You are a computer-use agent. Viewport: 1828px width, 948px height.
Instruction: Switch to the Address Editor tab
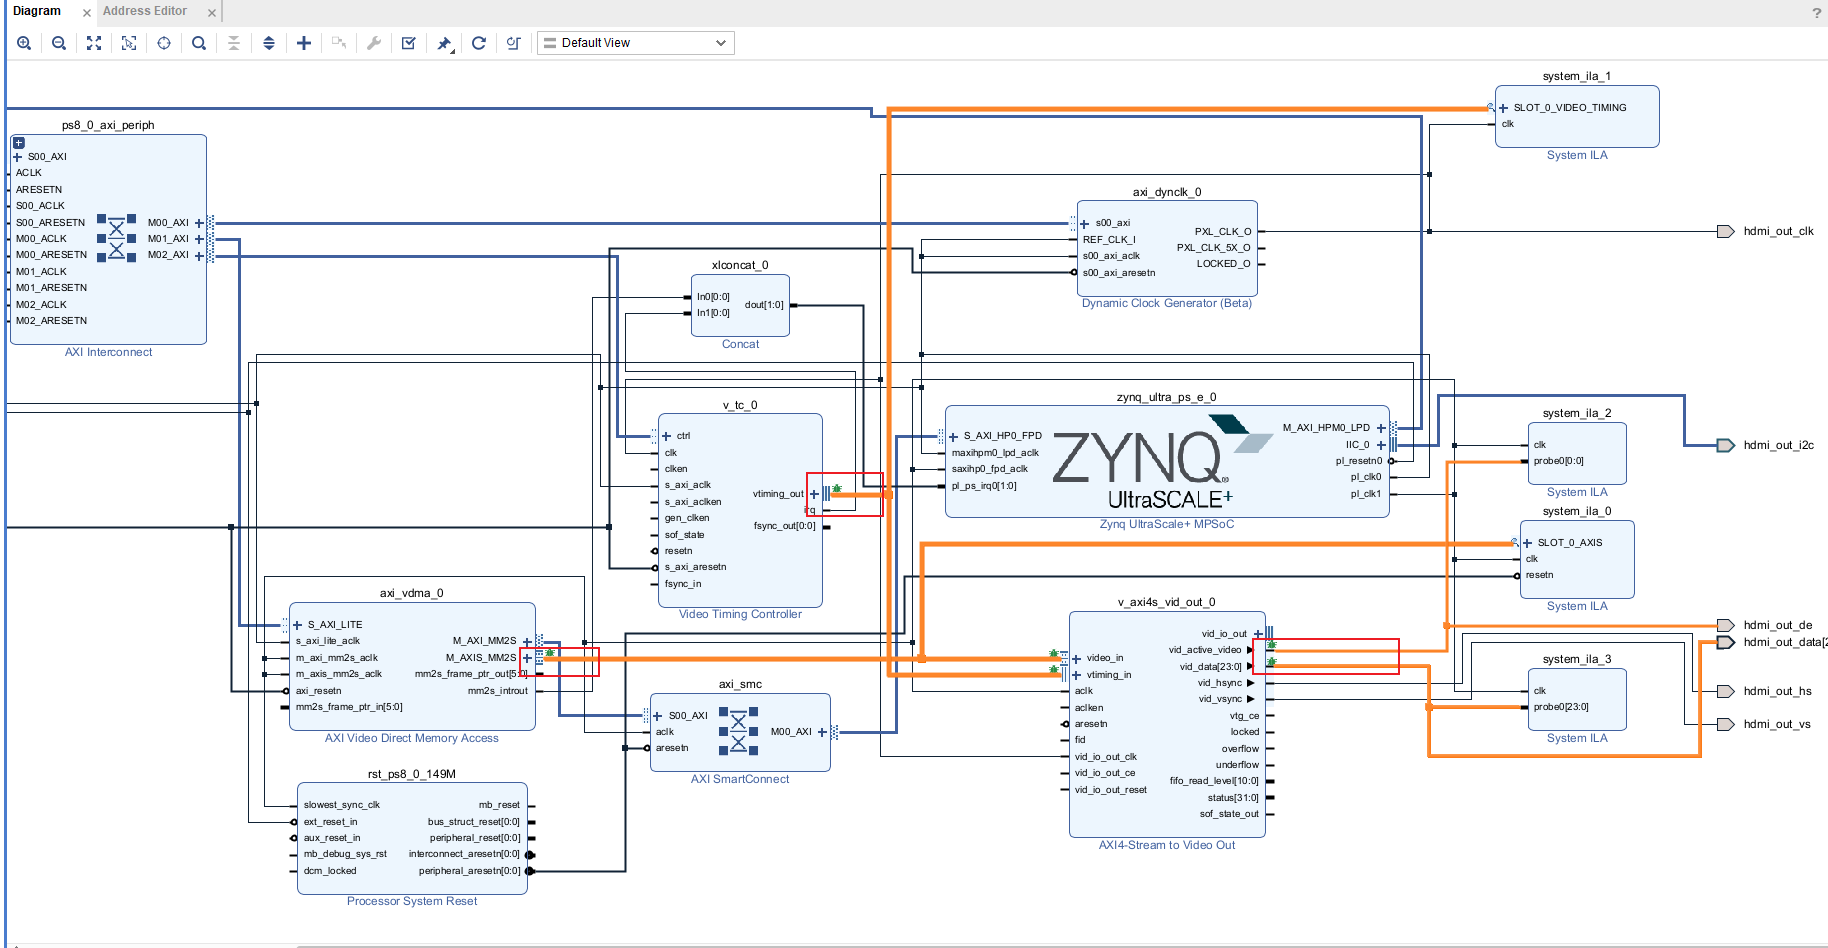click(x=145, y=11)
